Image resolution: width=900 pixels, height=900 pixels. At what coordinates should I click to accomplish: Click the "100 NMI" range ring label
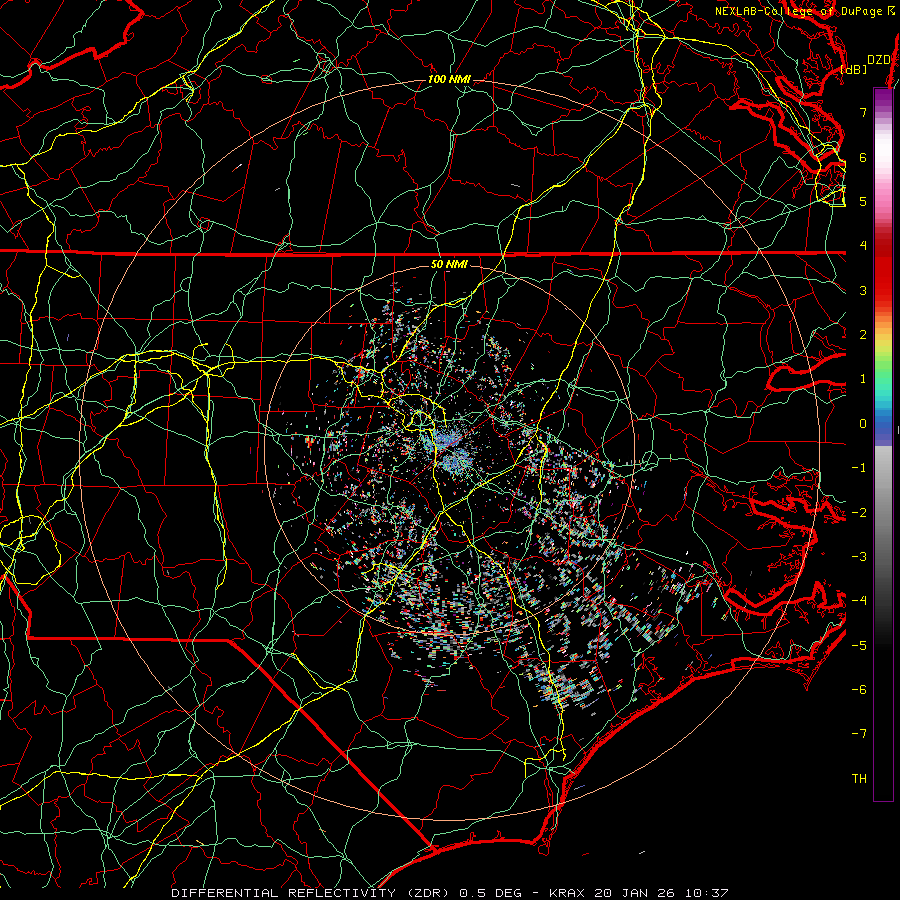[449, 79]
